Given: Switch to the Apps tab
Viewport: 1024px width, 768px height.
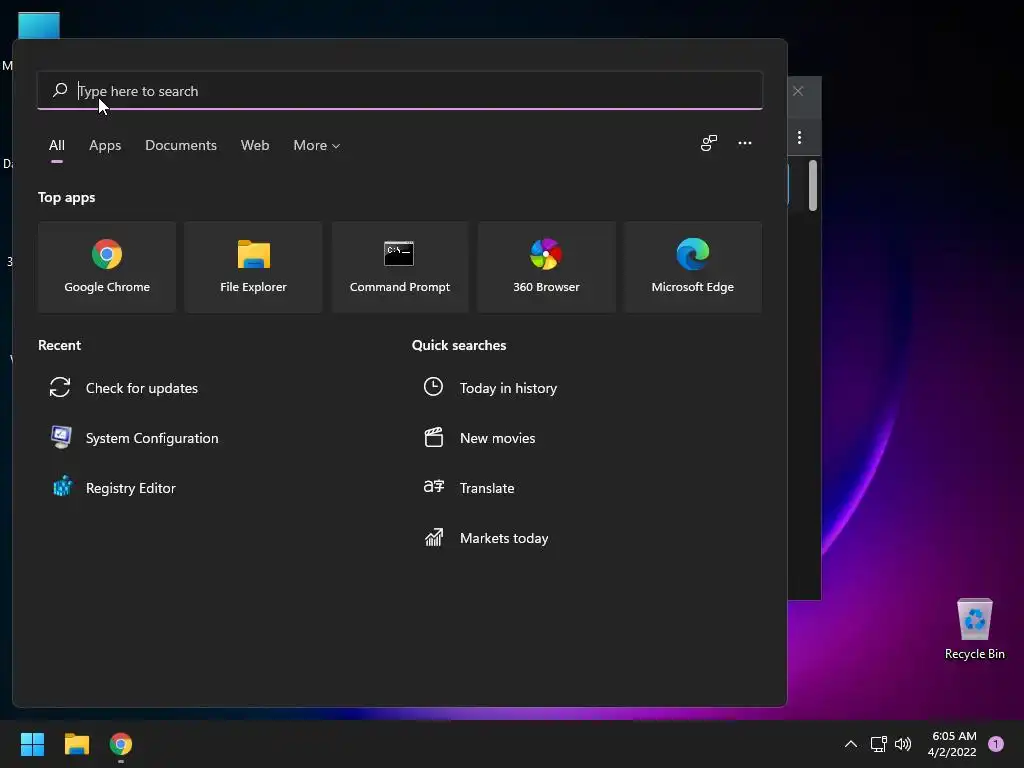Looking at the screenshot, I should tap(105, 145).
